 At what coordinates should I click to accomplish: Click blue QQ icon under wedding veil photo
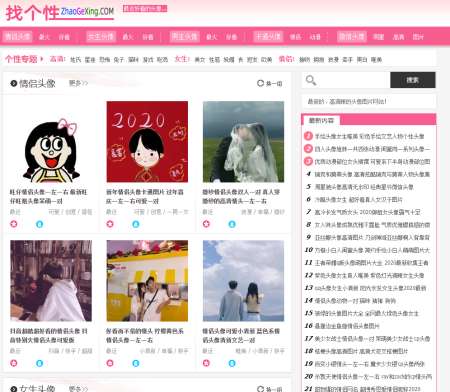(232, 224)
